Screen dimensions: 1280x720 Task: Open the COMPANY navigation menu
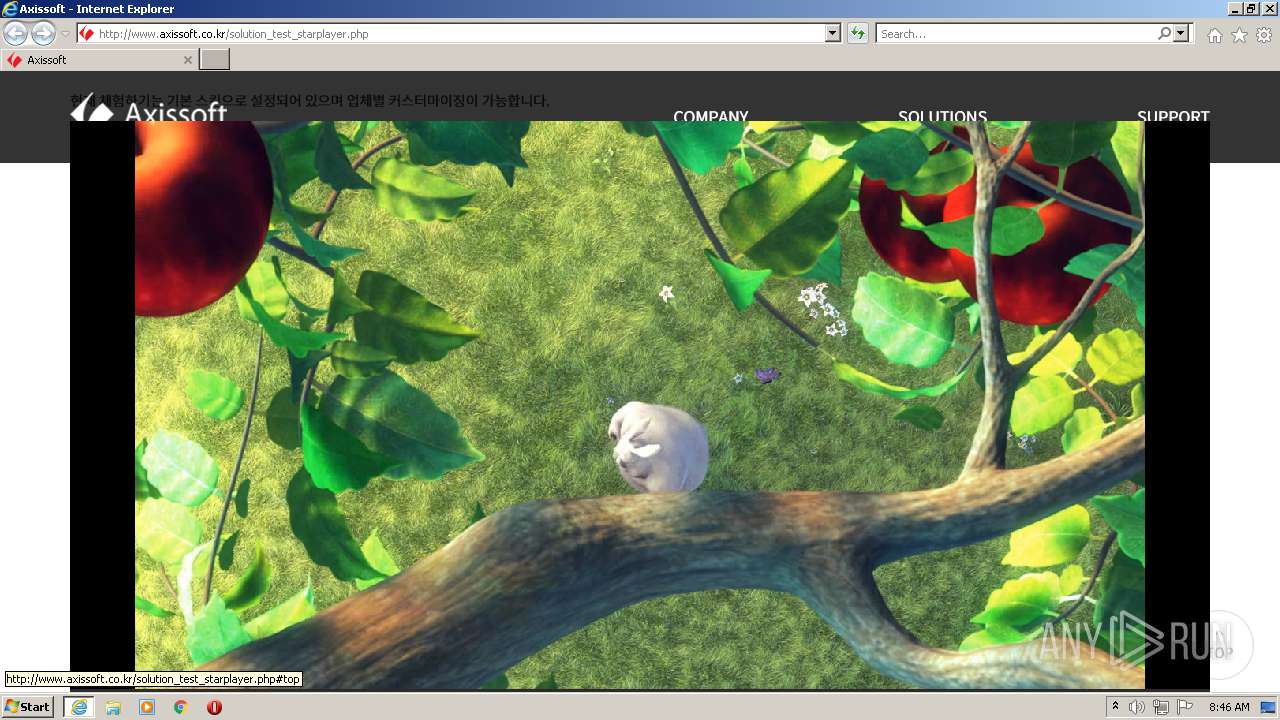click(x=711, y=116)
